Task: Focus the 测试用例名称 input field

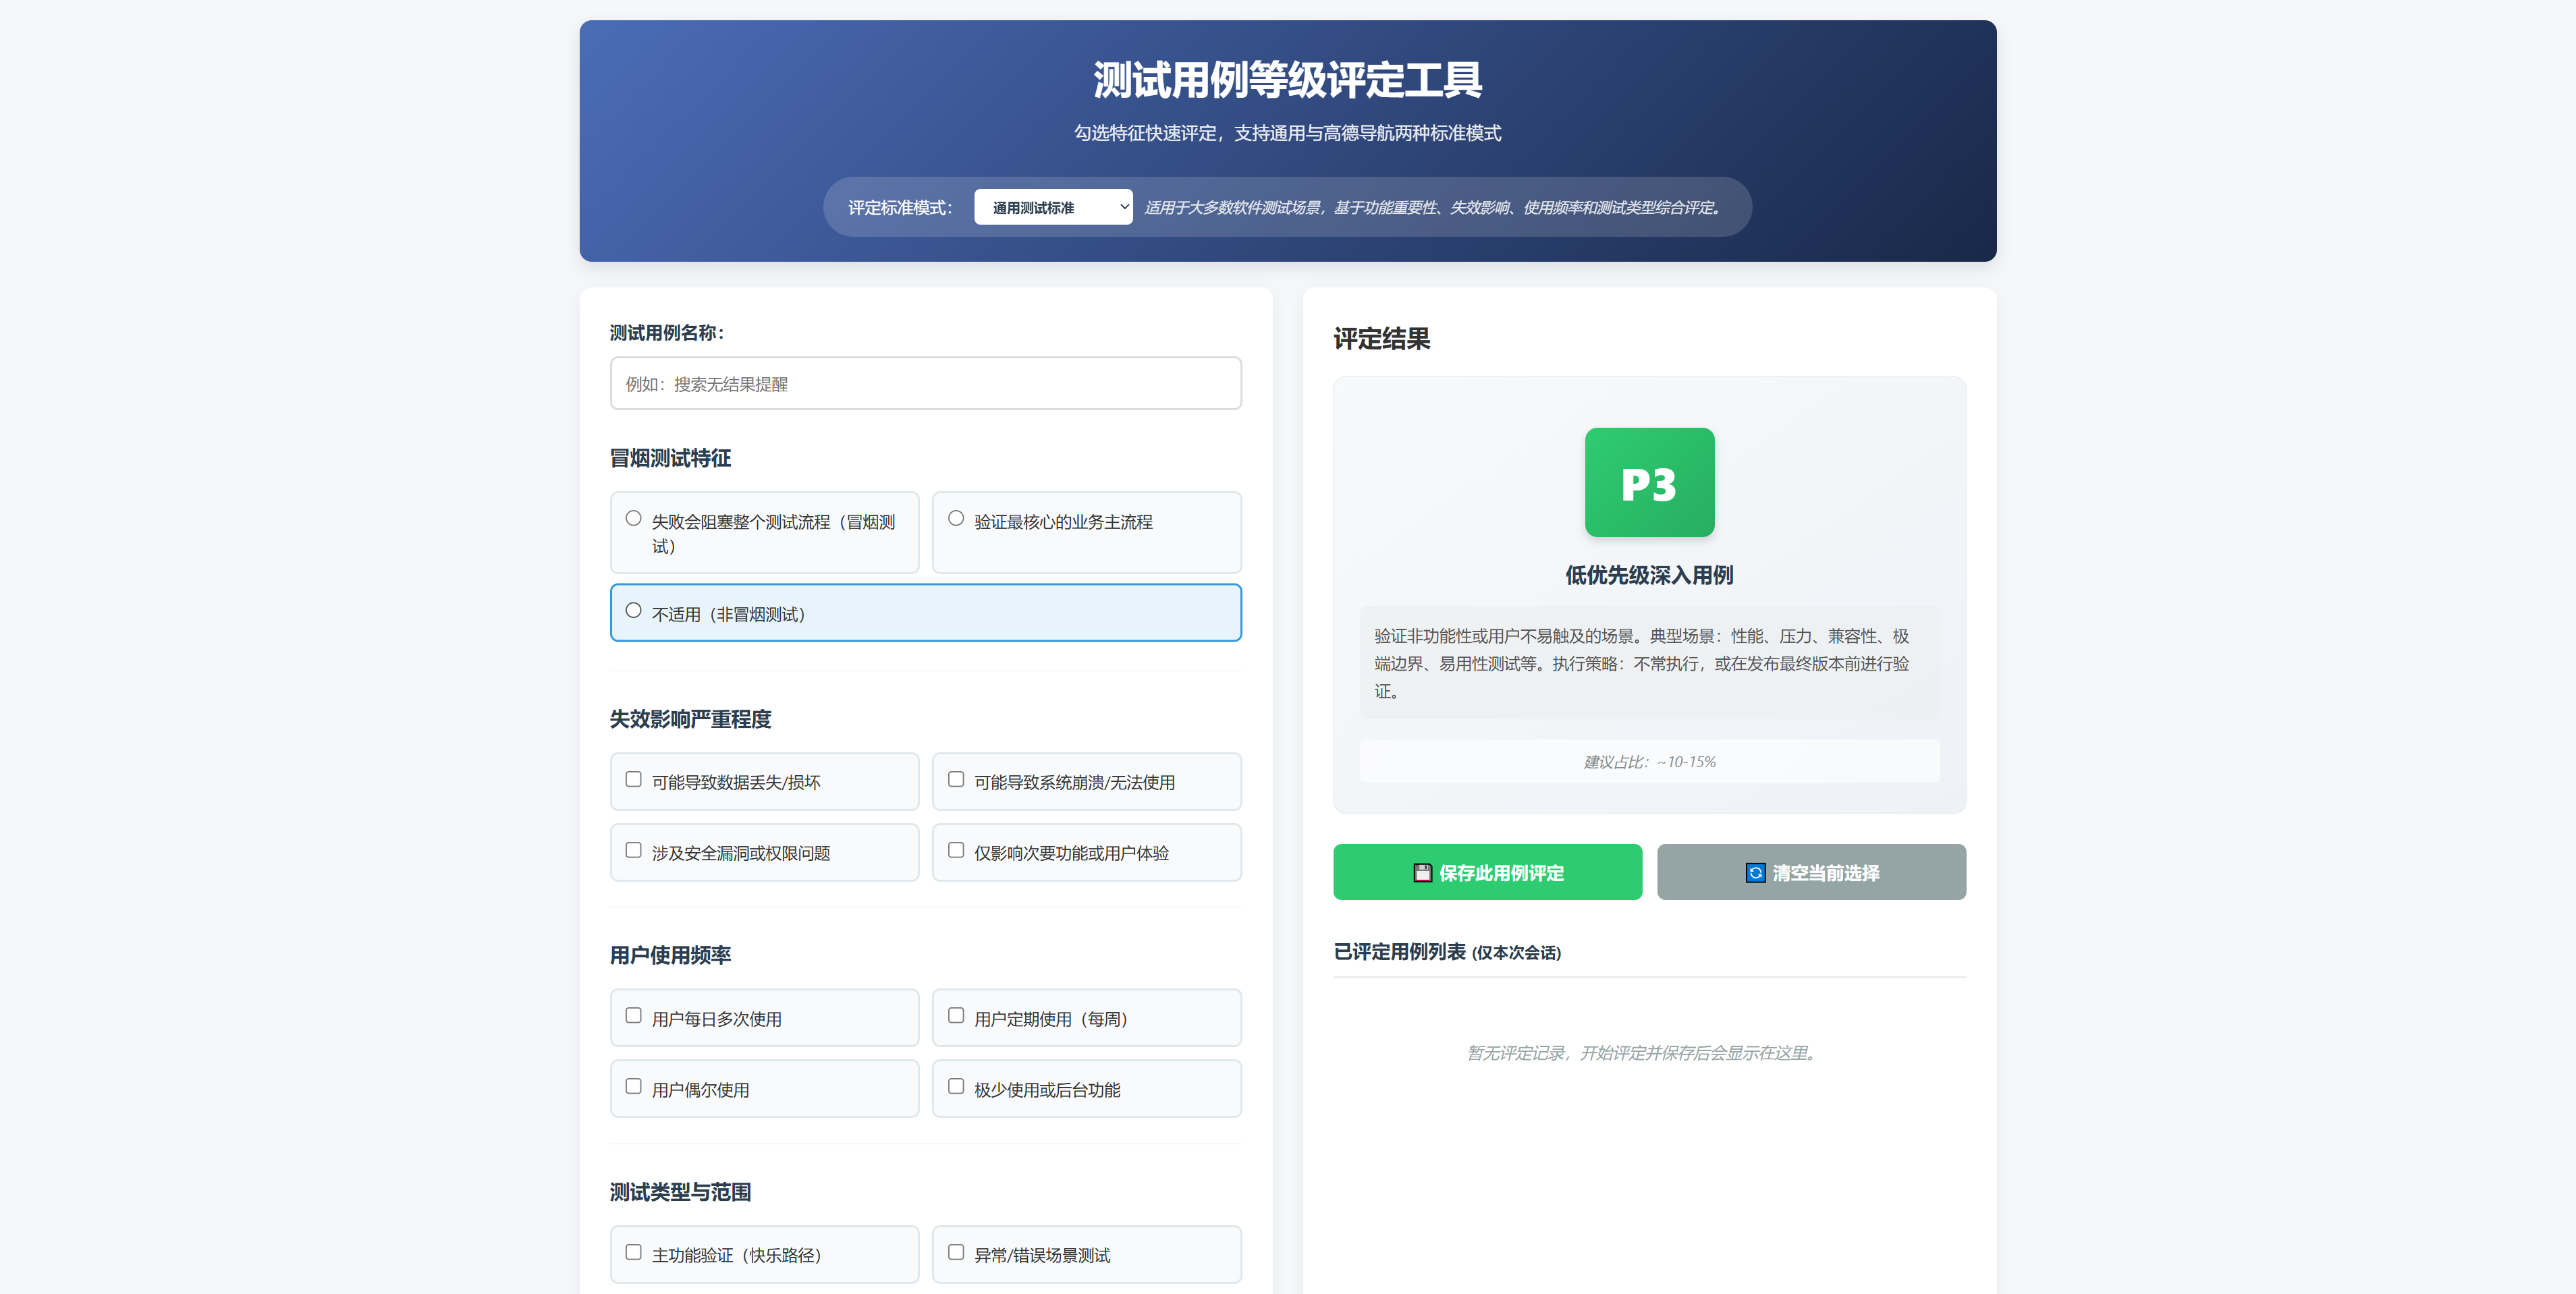Action: (925, 384)
